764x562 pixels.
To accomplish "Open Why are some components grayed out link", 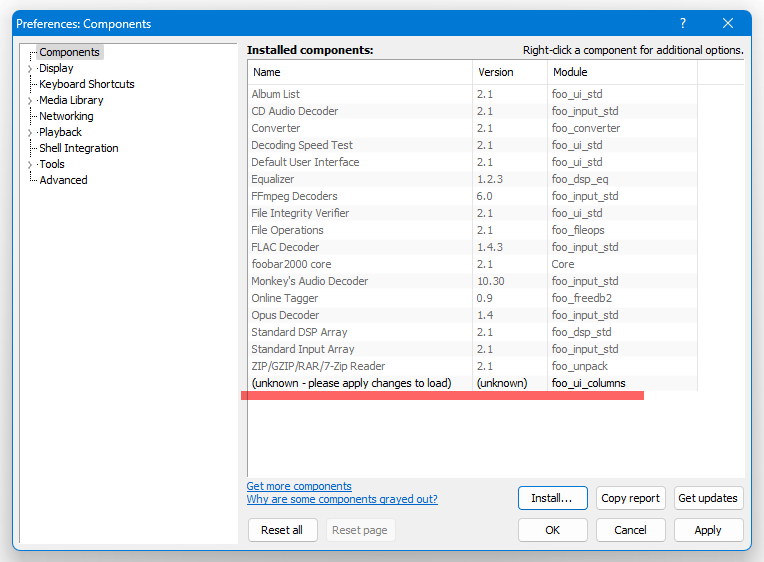I will click(x=342, y=499).
